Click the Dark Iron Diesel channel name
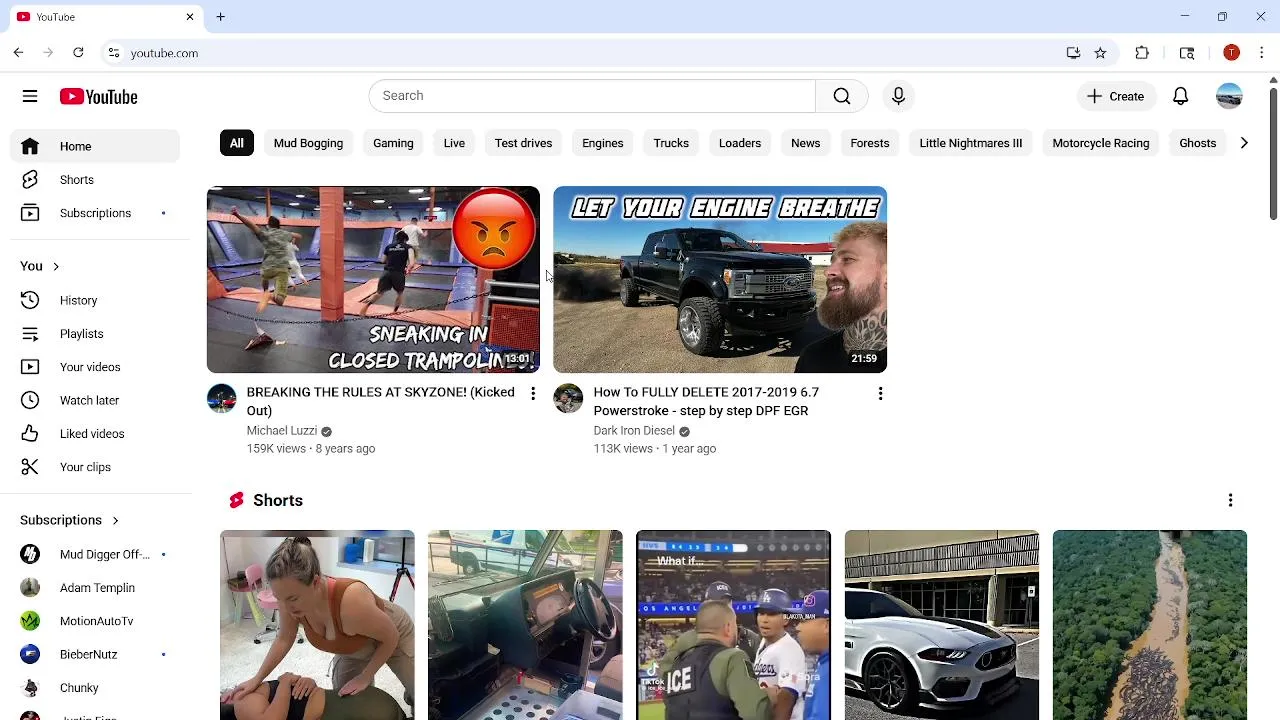The image size is (1280, 720). pyautogui.click(x=634, y=431)
